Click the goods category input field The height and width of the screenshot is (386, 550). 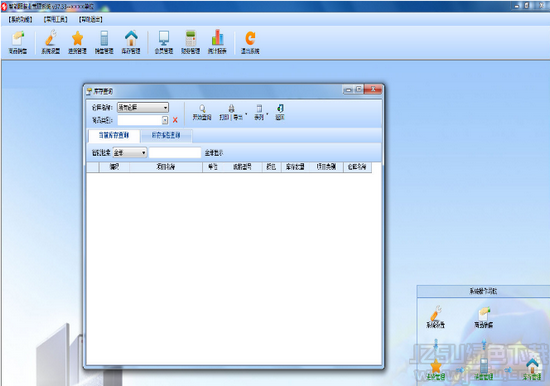click(140, 120)
